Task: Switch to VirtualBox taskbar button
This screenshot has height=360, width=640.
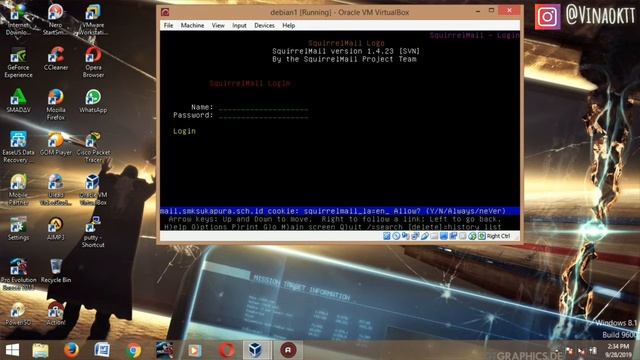Action: point(257,350)
